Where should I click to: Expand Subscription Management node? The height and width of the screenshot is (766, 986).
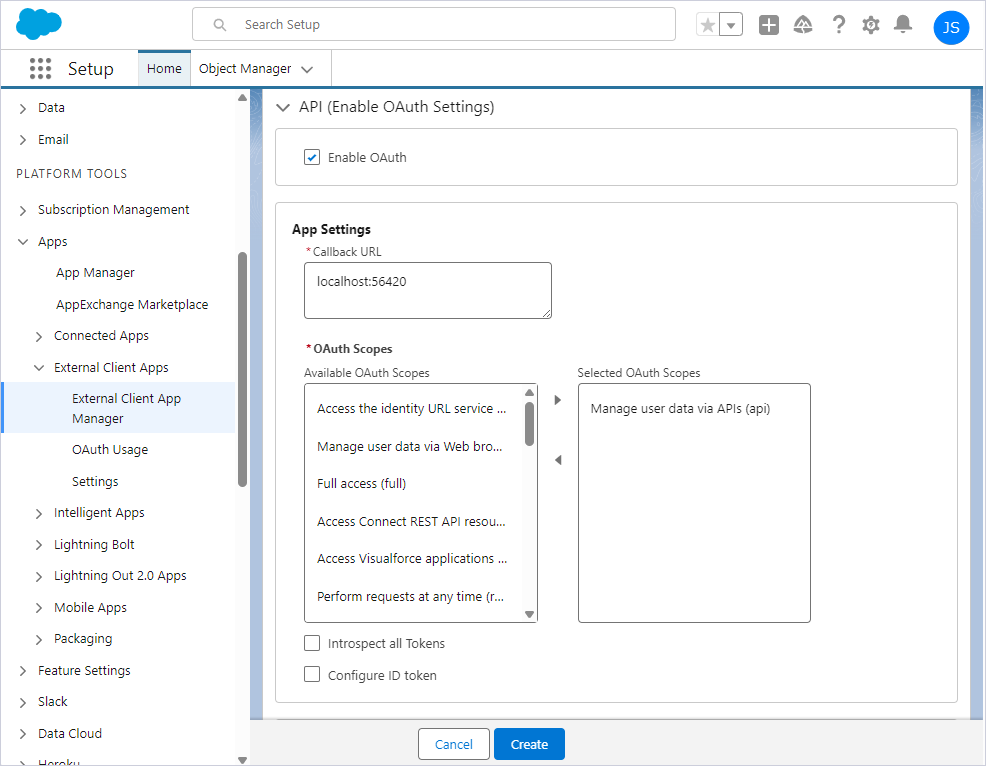point(23,210)
